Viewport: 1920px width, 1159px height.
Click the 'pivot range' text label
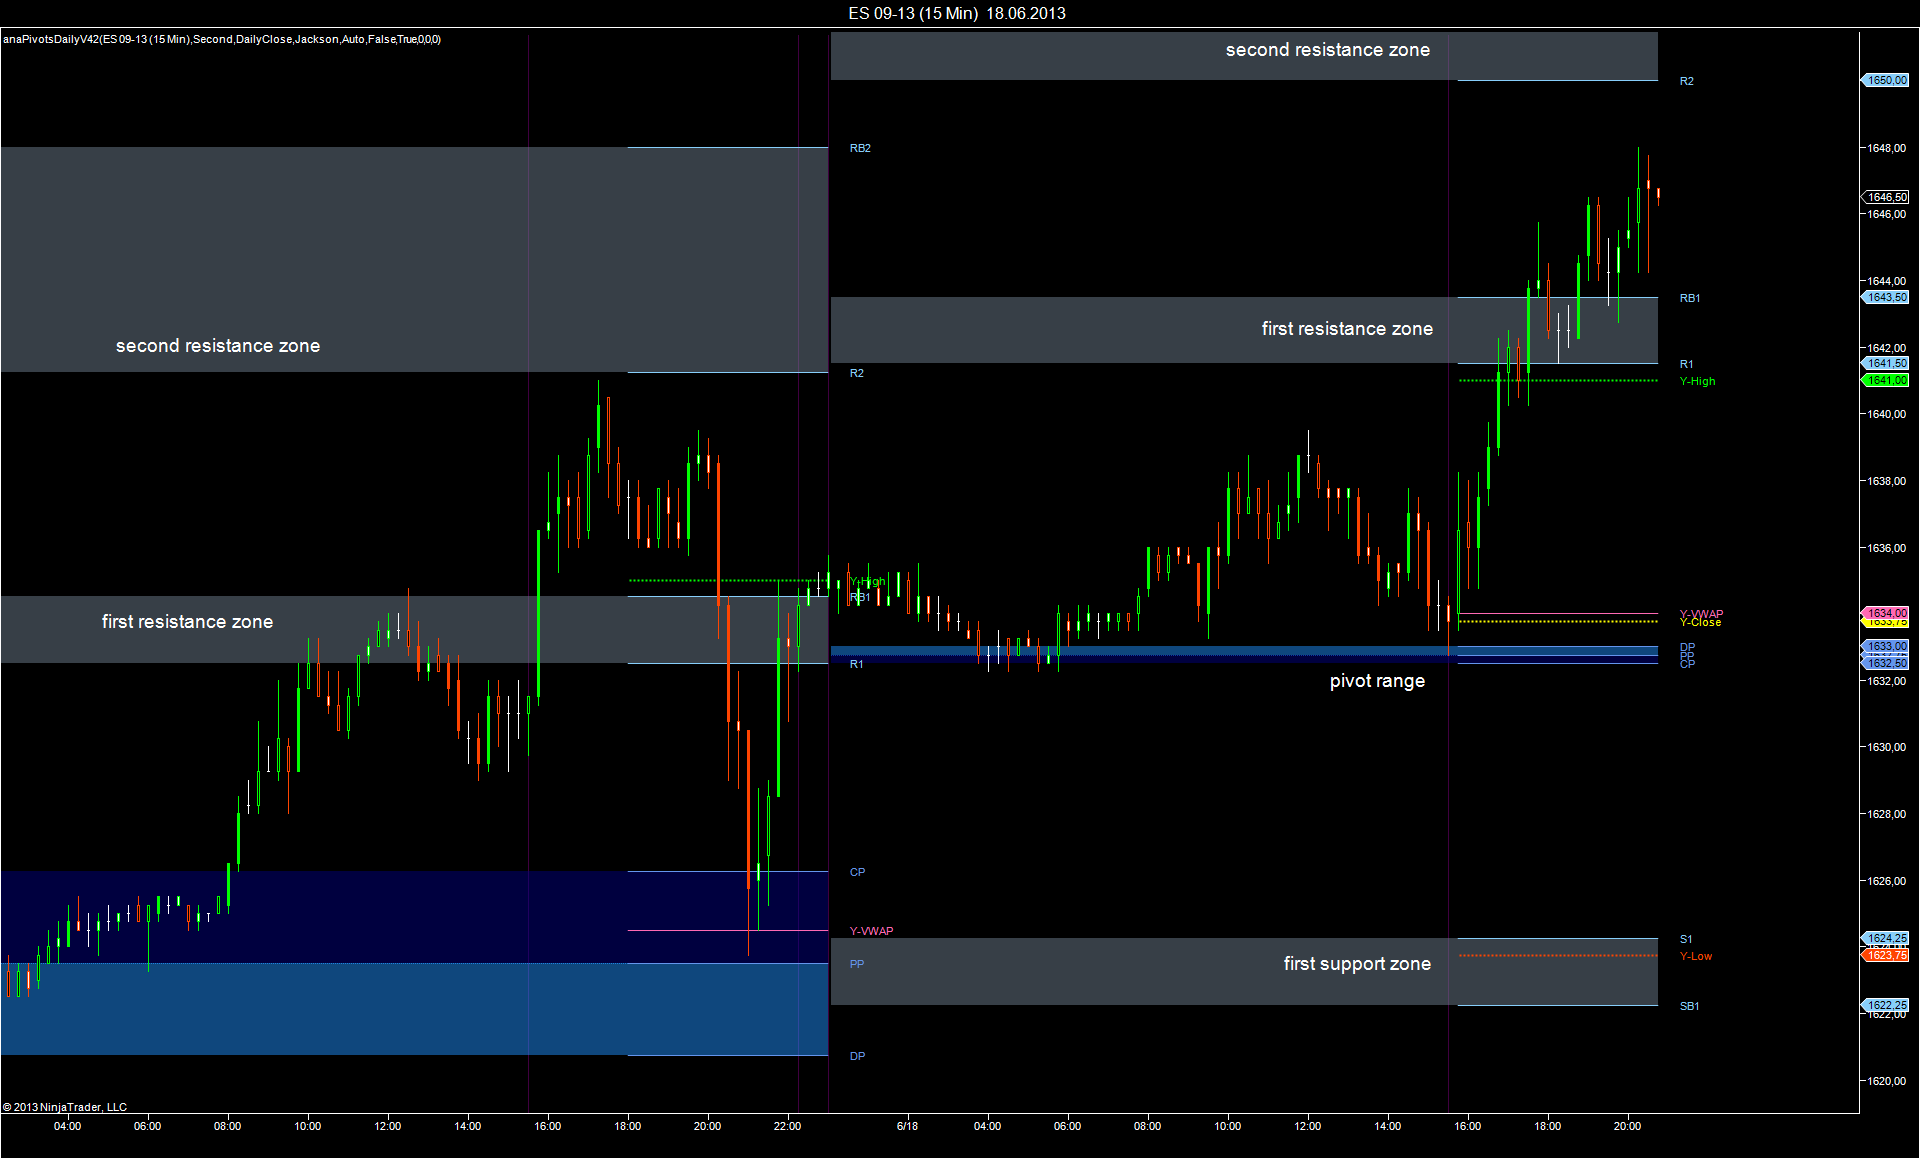(1377, 681)
